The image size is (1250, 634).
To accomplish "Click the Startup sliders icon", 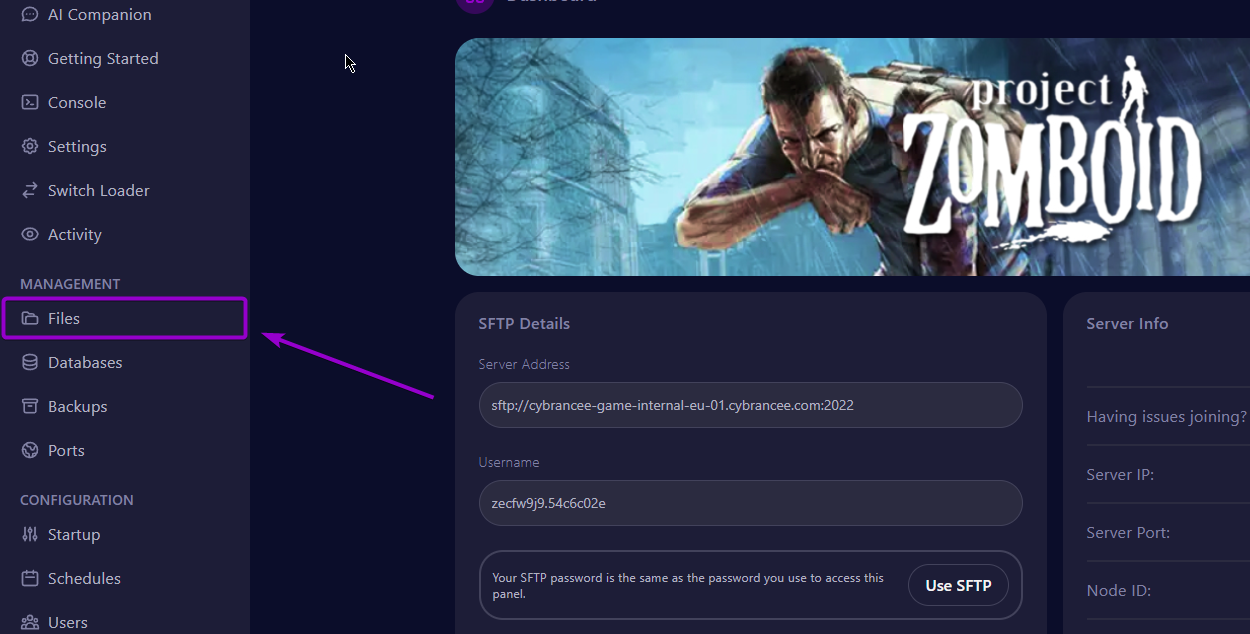I will click(x=30, y=535).
